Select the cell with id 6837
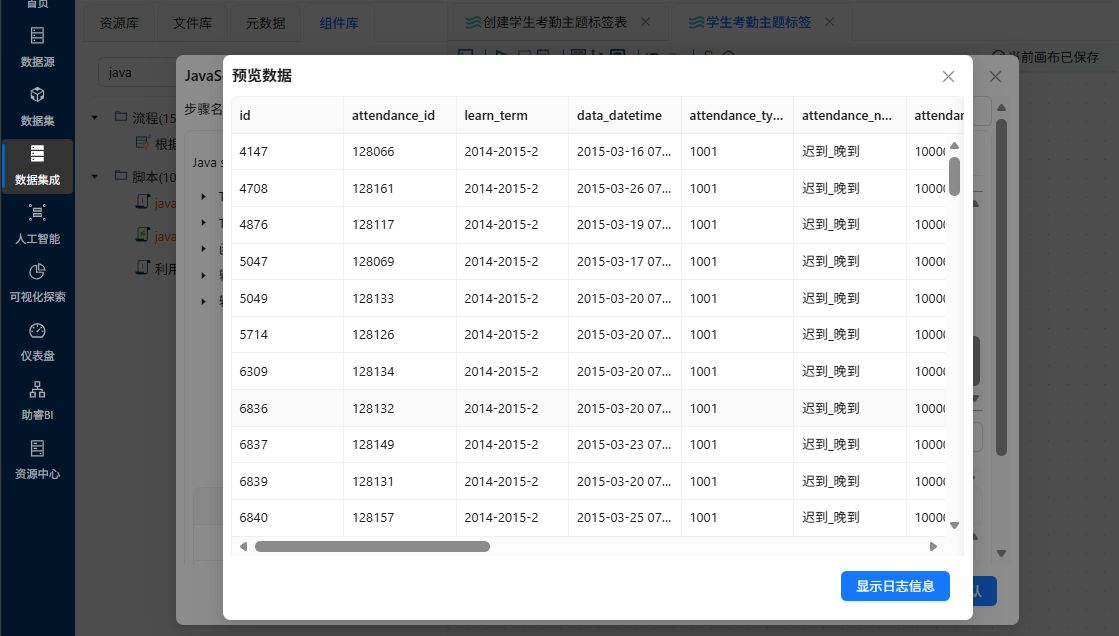Viewport: 1119px width, 636px height. tap(288, 445)
